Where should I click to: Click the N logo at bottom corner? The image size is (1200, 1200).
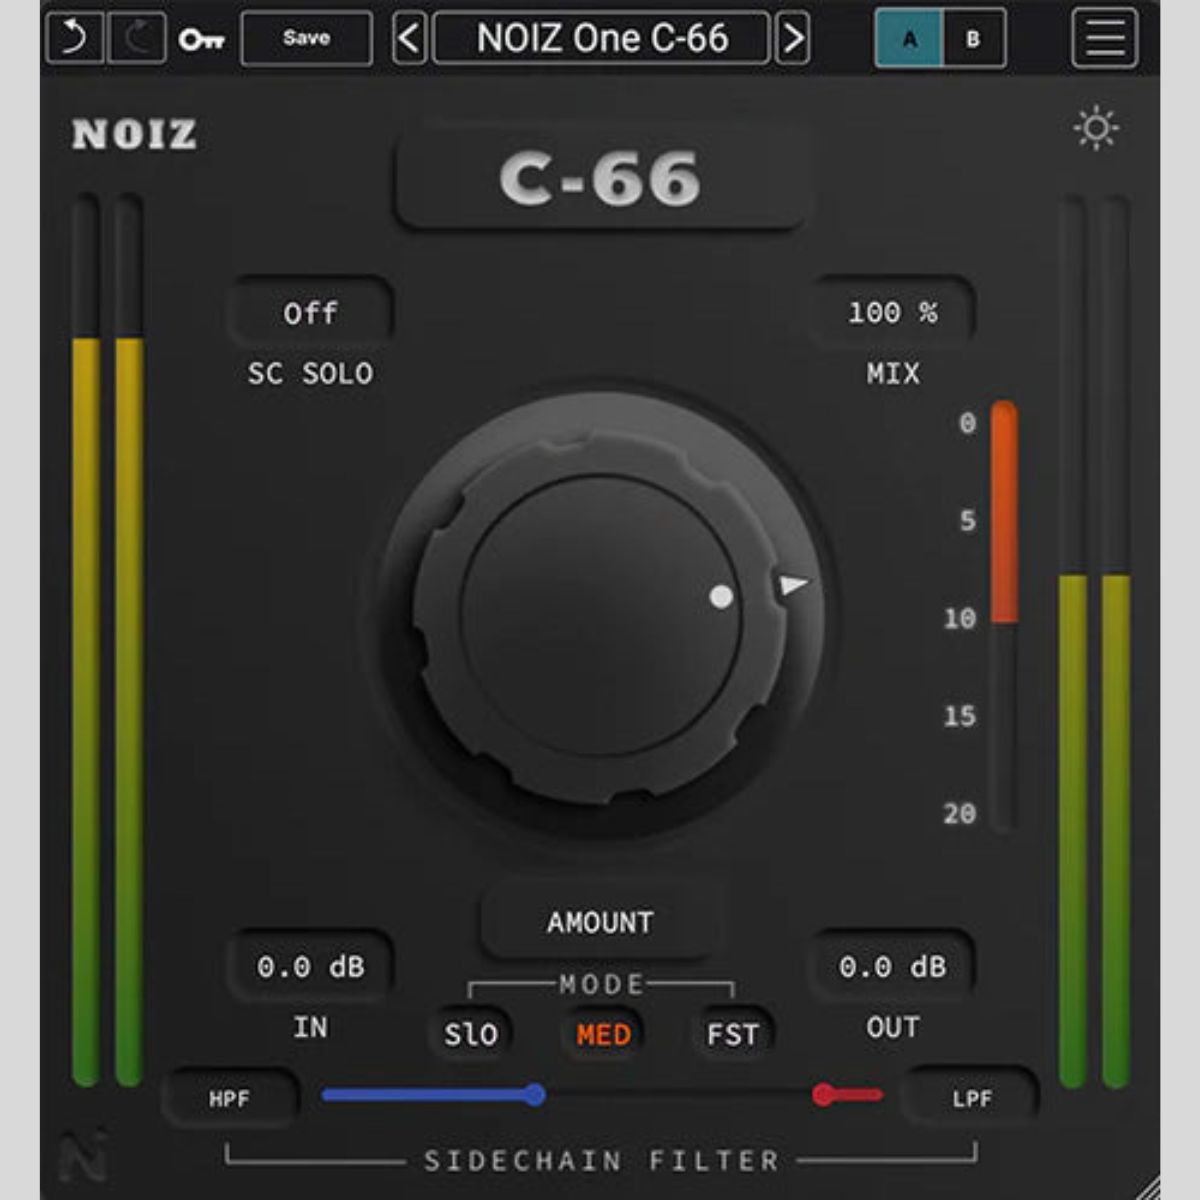(83, 1158)
